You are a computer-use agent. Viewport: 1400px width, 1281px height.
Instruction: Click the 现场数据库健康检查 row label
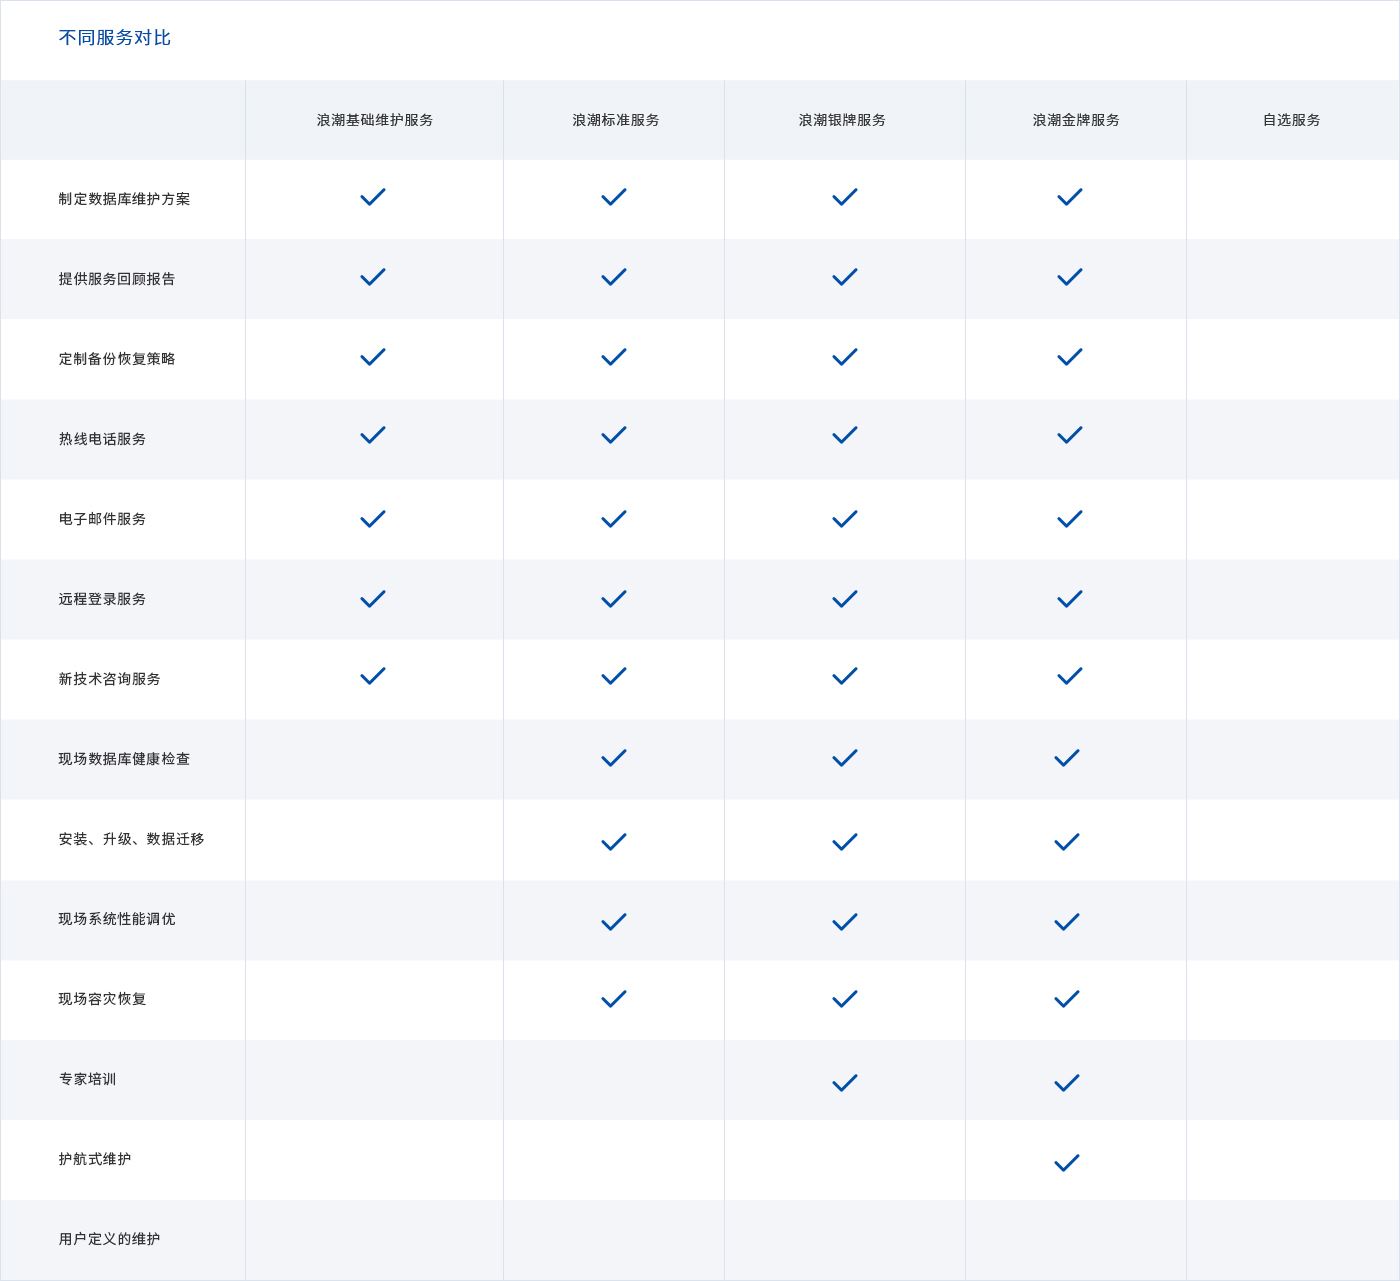[x=124, y=759]
